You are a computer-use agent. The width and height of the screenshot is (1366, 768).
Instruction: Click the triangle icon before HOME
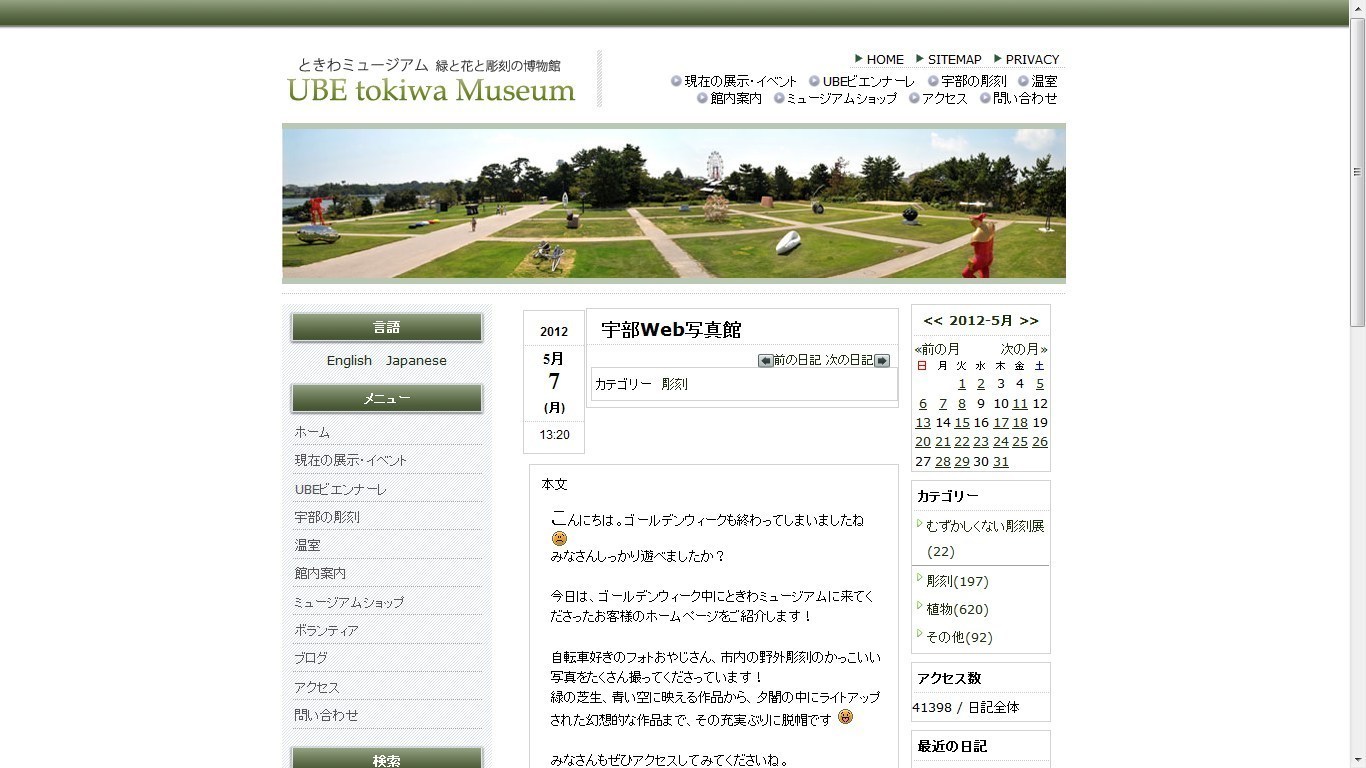[x=859, y=58]
